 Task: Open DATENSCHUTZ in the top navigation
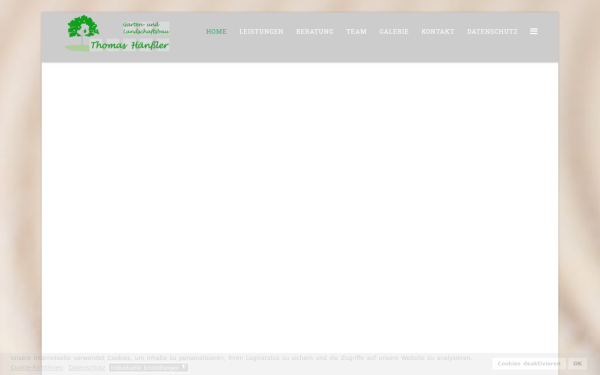coord(492,31)
